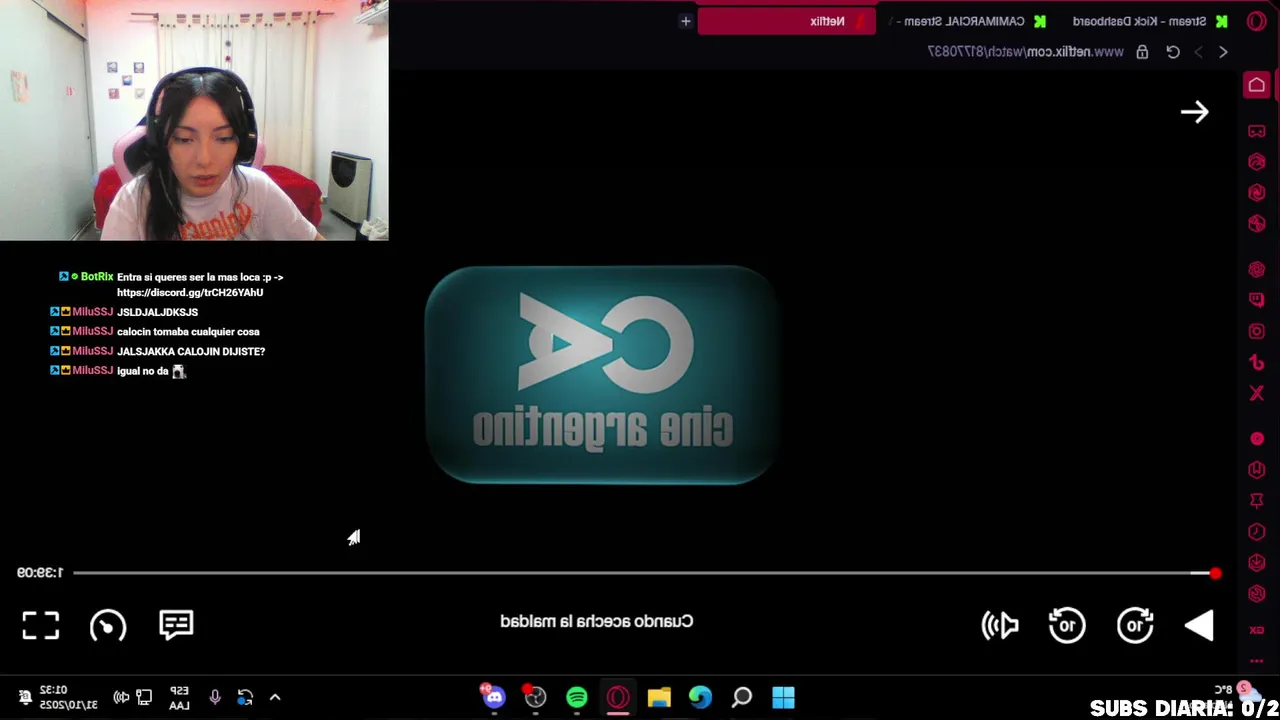This screenshot has width=1280, height=720.
Task: Open Twitch in the Opera sidebar
Action: (x=1257, y=300)
